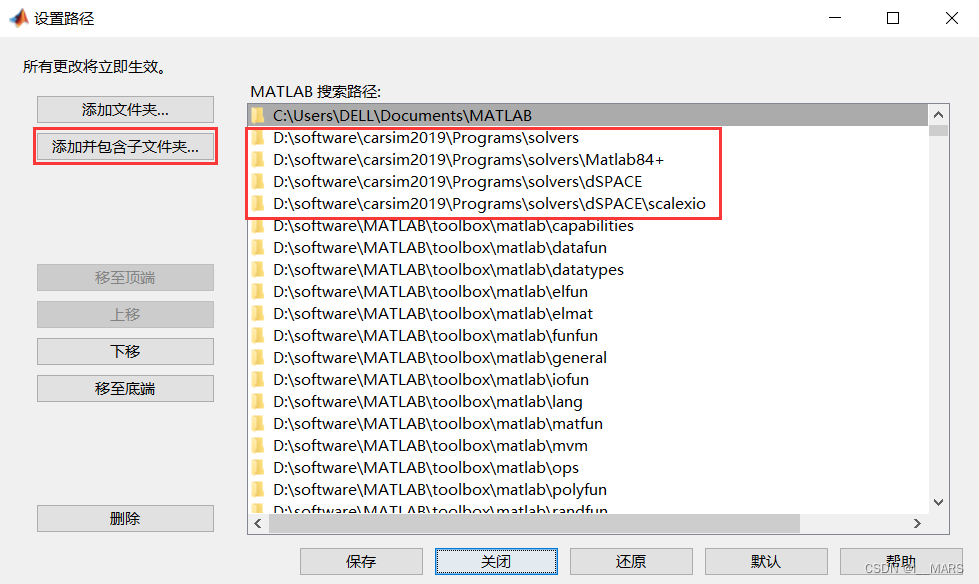Restore defaults with 默认 button
The image size is (979, 584).
point(766,562)
